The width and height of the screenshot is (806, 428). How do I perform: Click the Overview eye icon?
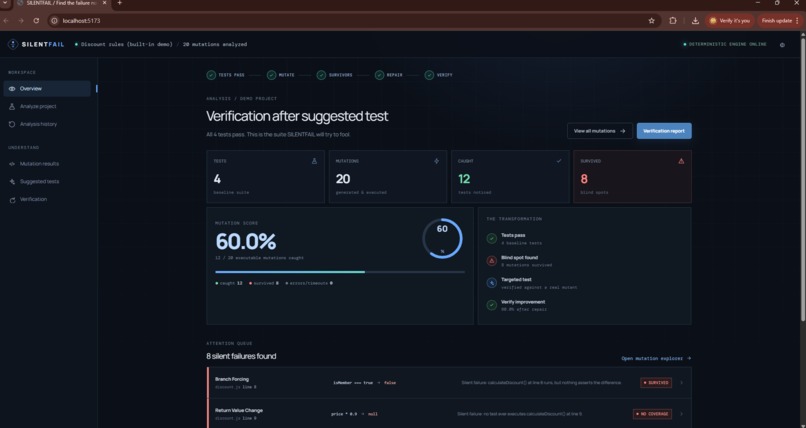[12, 89]
